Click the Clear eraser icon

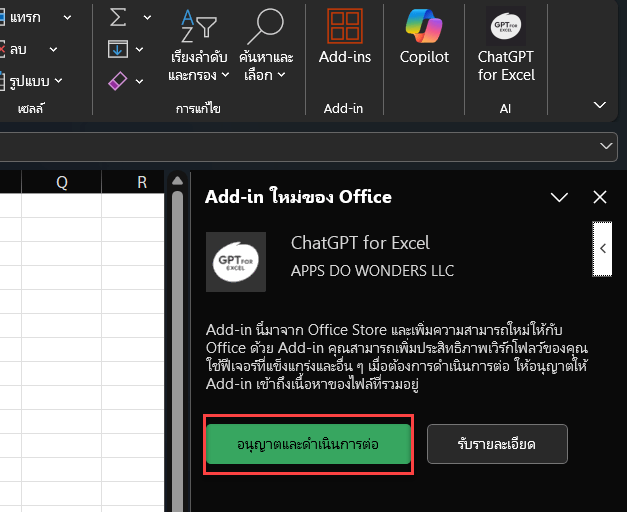pos(118,81)
